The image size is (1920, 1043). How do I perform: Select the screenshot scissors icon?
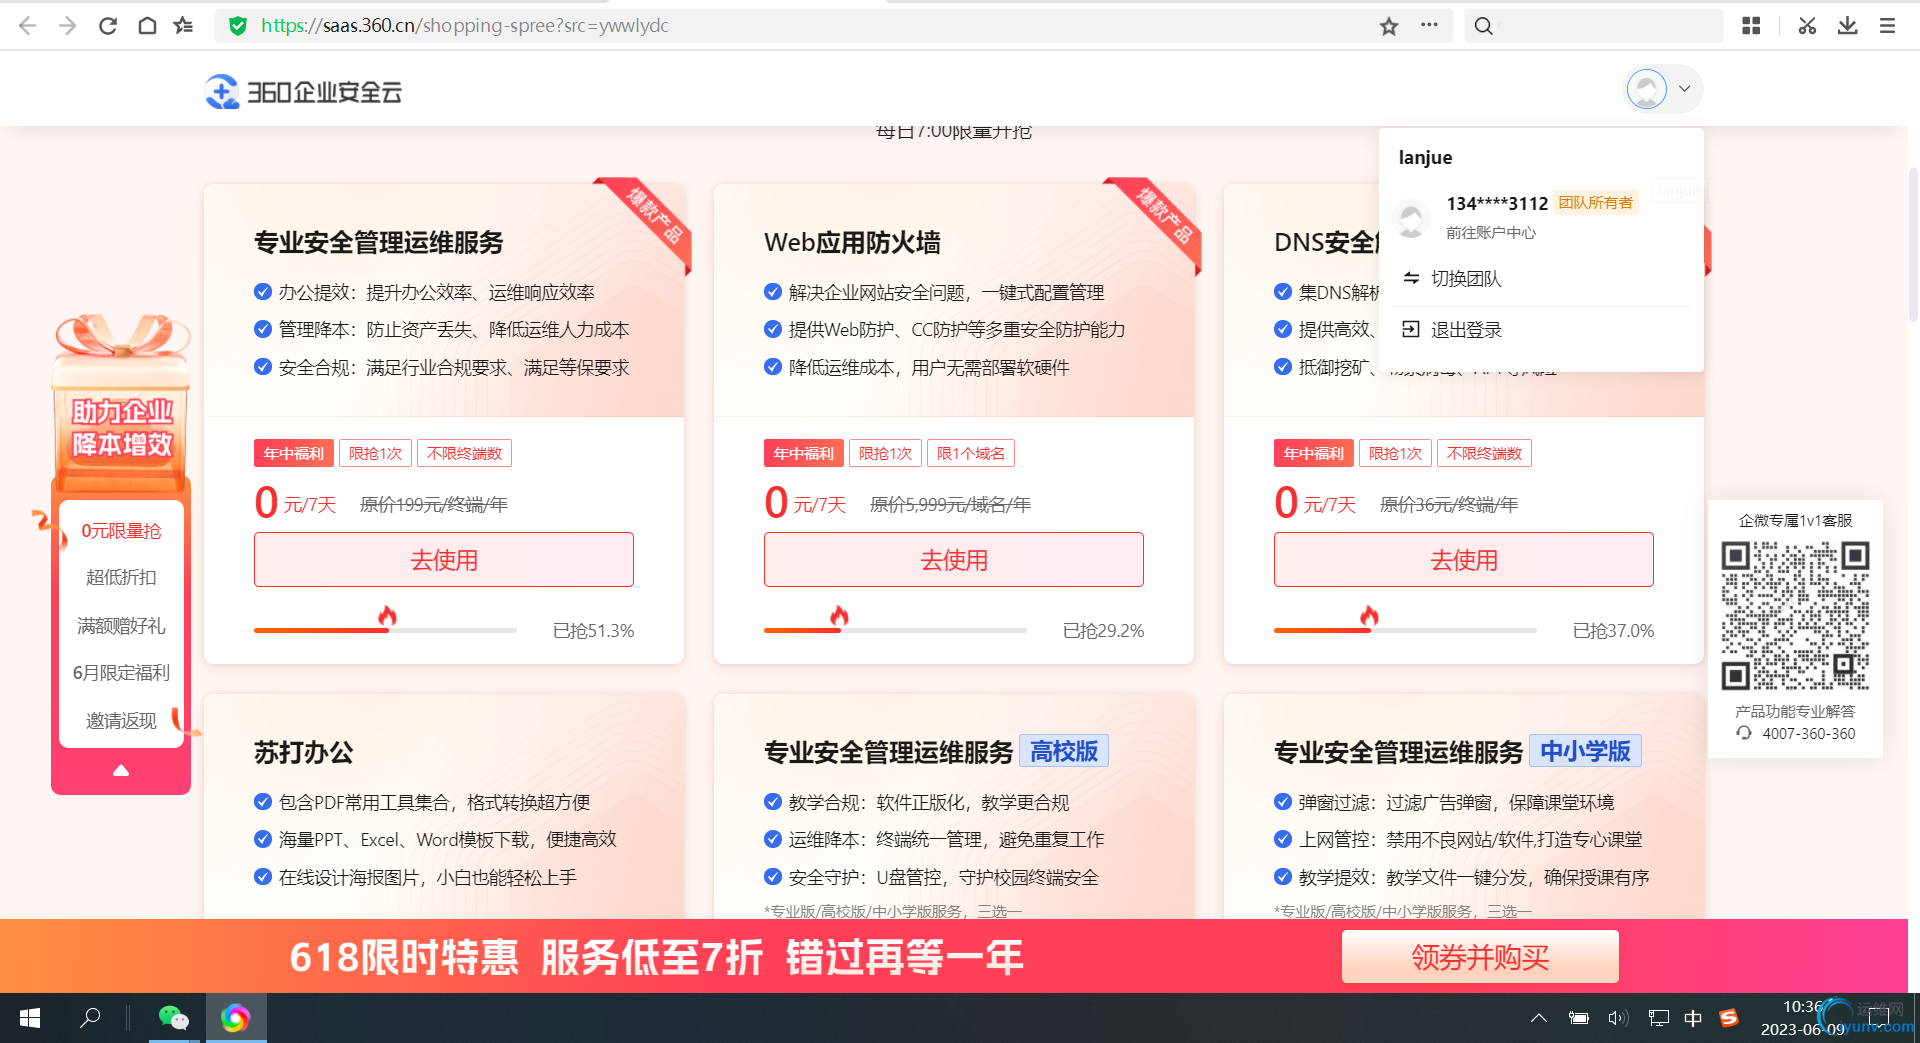[x=1807, y=26]
